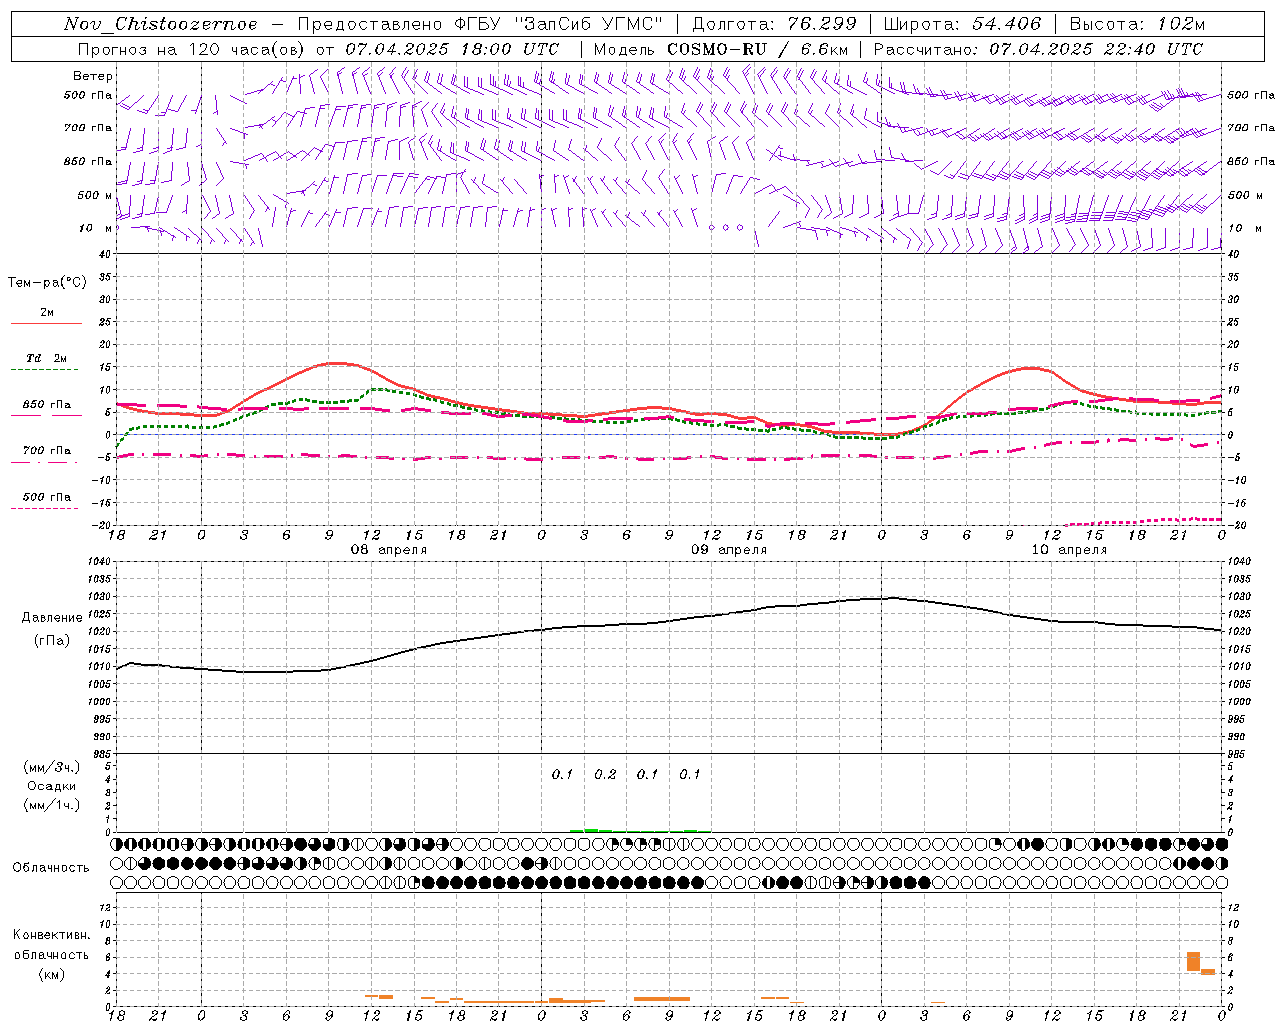Click the 08 апреля date label
The height and width of the screenshot is (1024, 1280).
pos(388,550)
